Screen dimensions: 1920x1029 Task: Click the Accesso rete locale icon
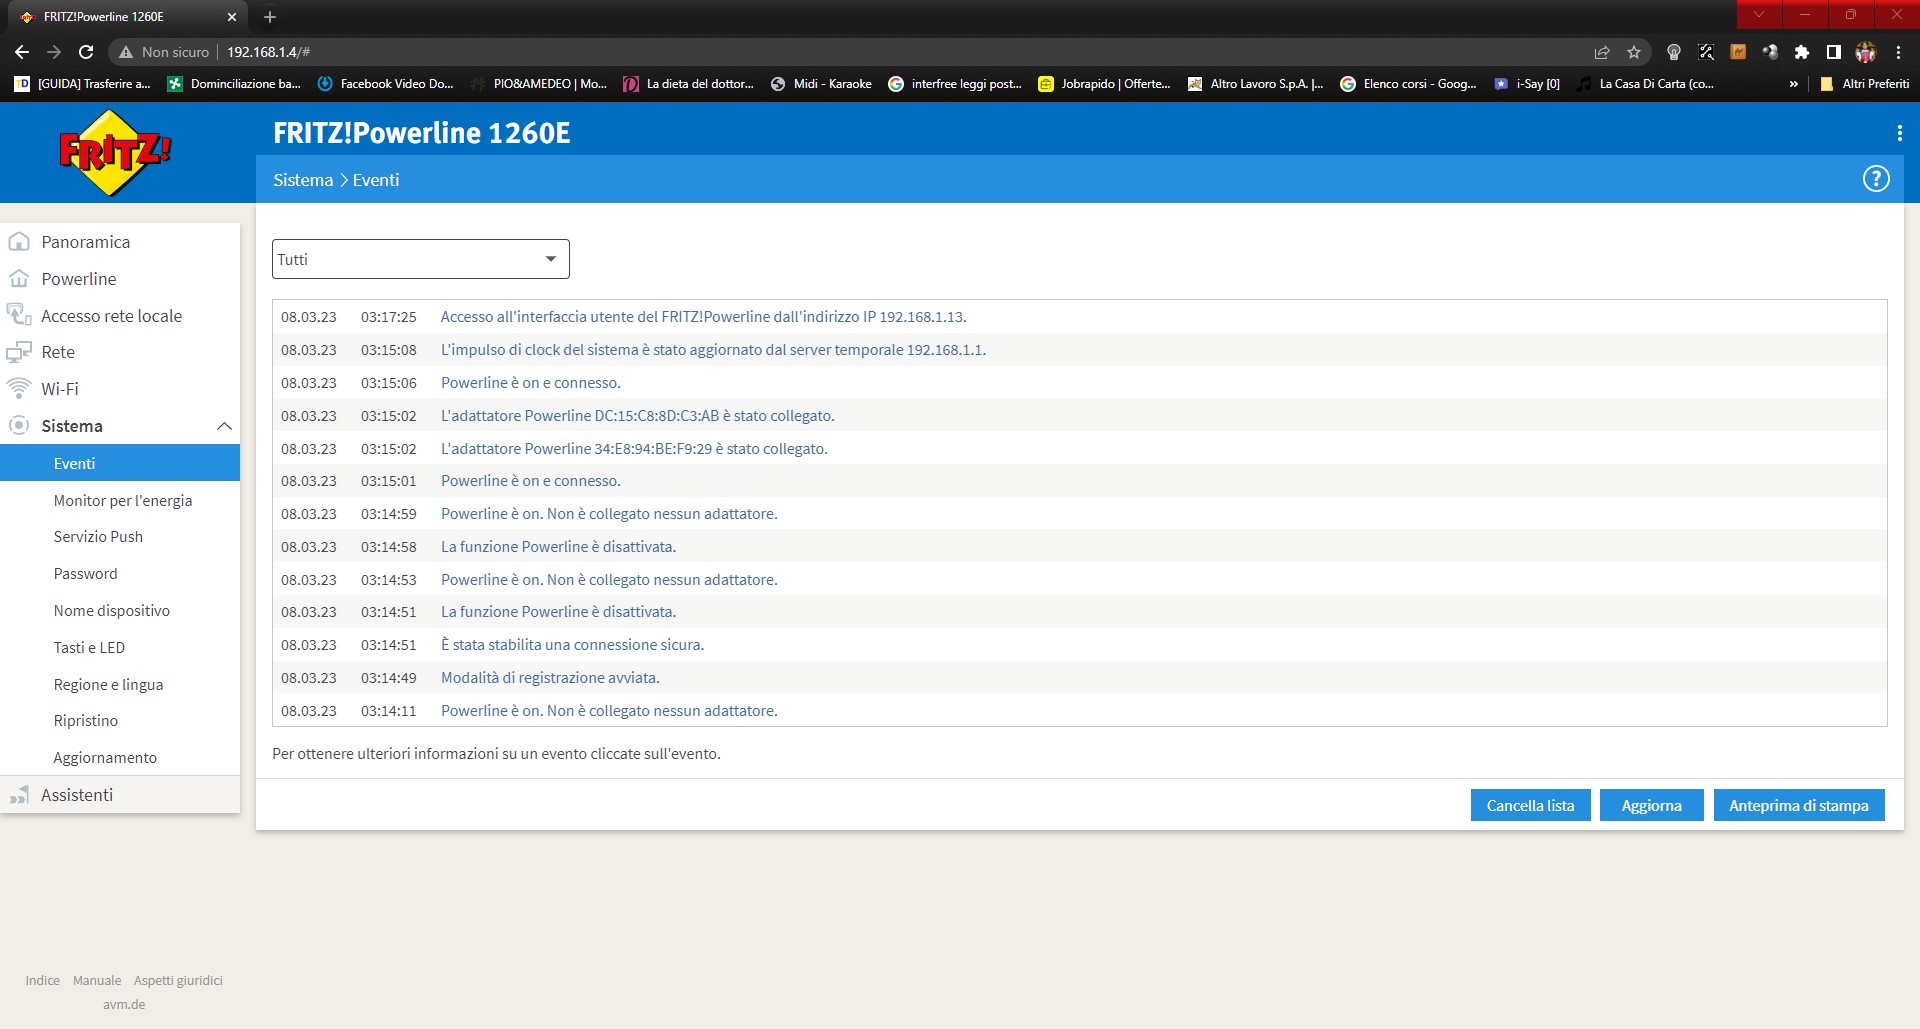(19, 315)
